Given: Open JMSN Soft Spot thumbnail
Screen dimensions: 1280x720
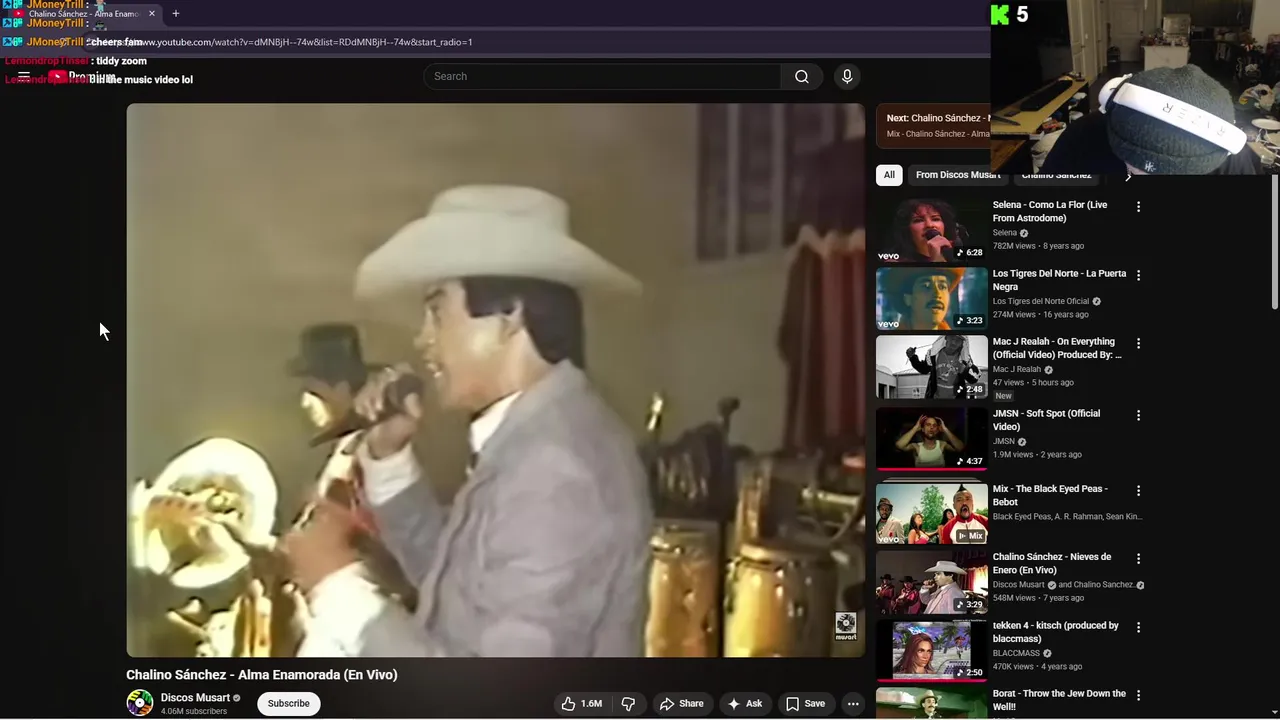Looking at the screenshot, I should 932,438.
